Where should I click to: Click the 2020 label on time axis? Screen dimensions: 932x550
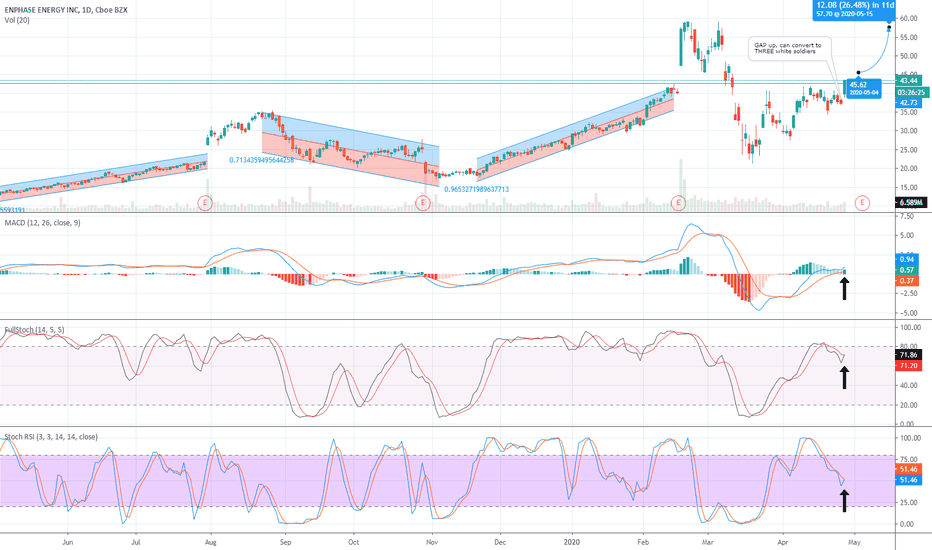tap(572, 542)
